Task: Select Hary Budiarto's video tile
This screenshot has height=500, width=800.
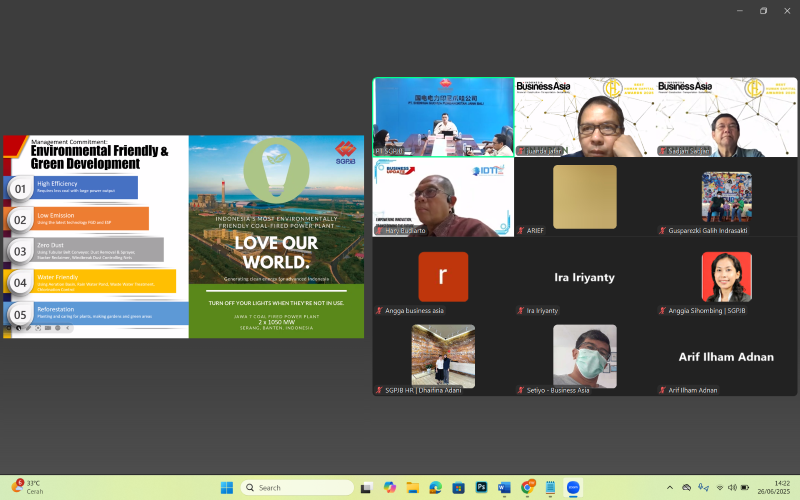Action: coord(443,197)
